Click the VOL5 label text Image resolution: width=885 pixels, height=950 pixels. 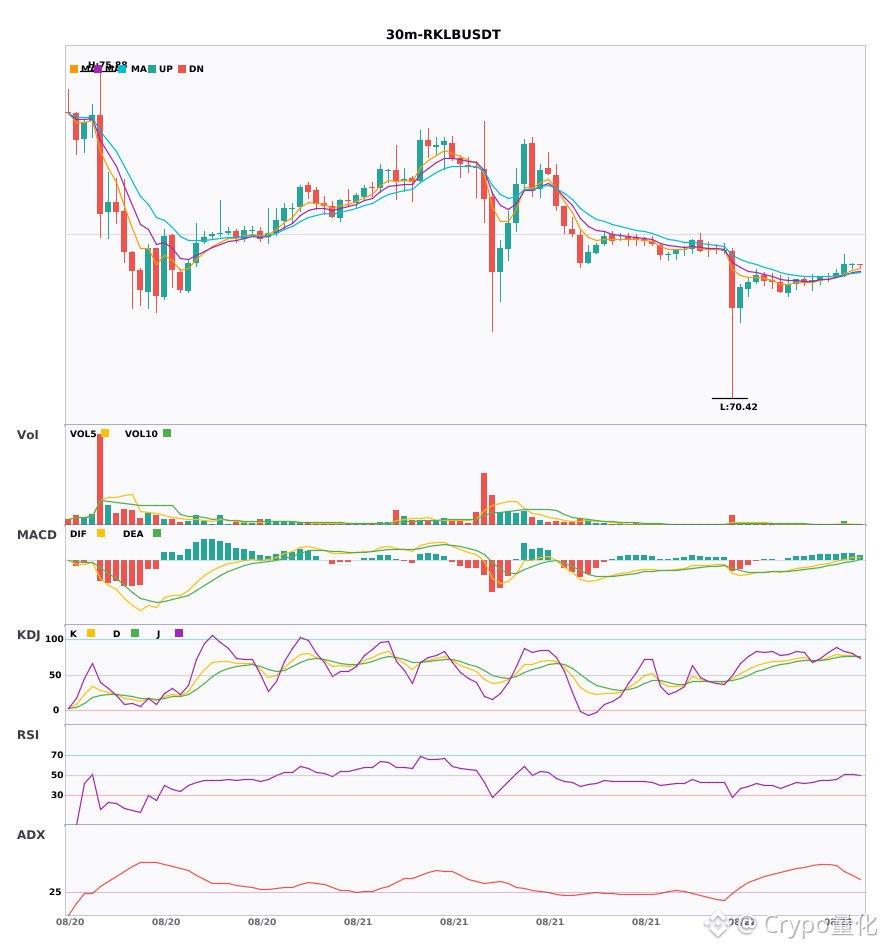(83, 434)
